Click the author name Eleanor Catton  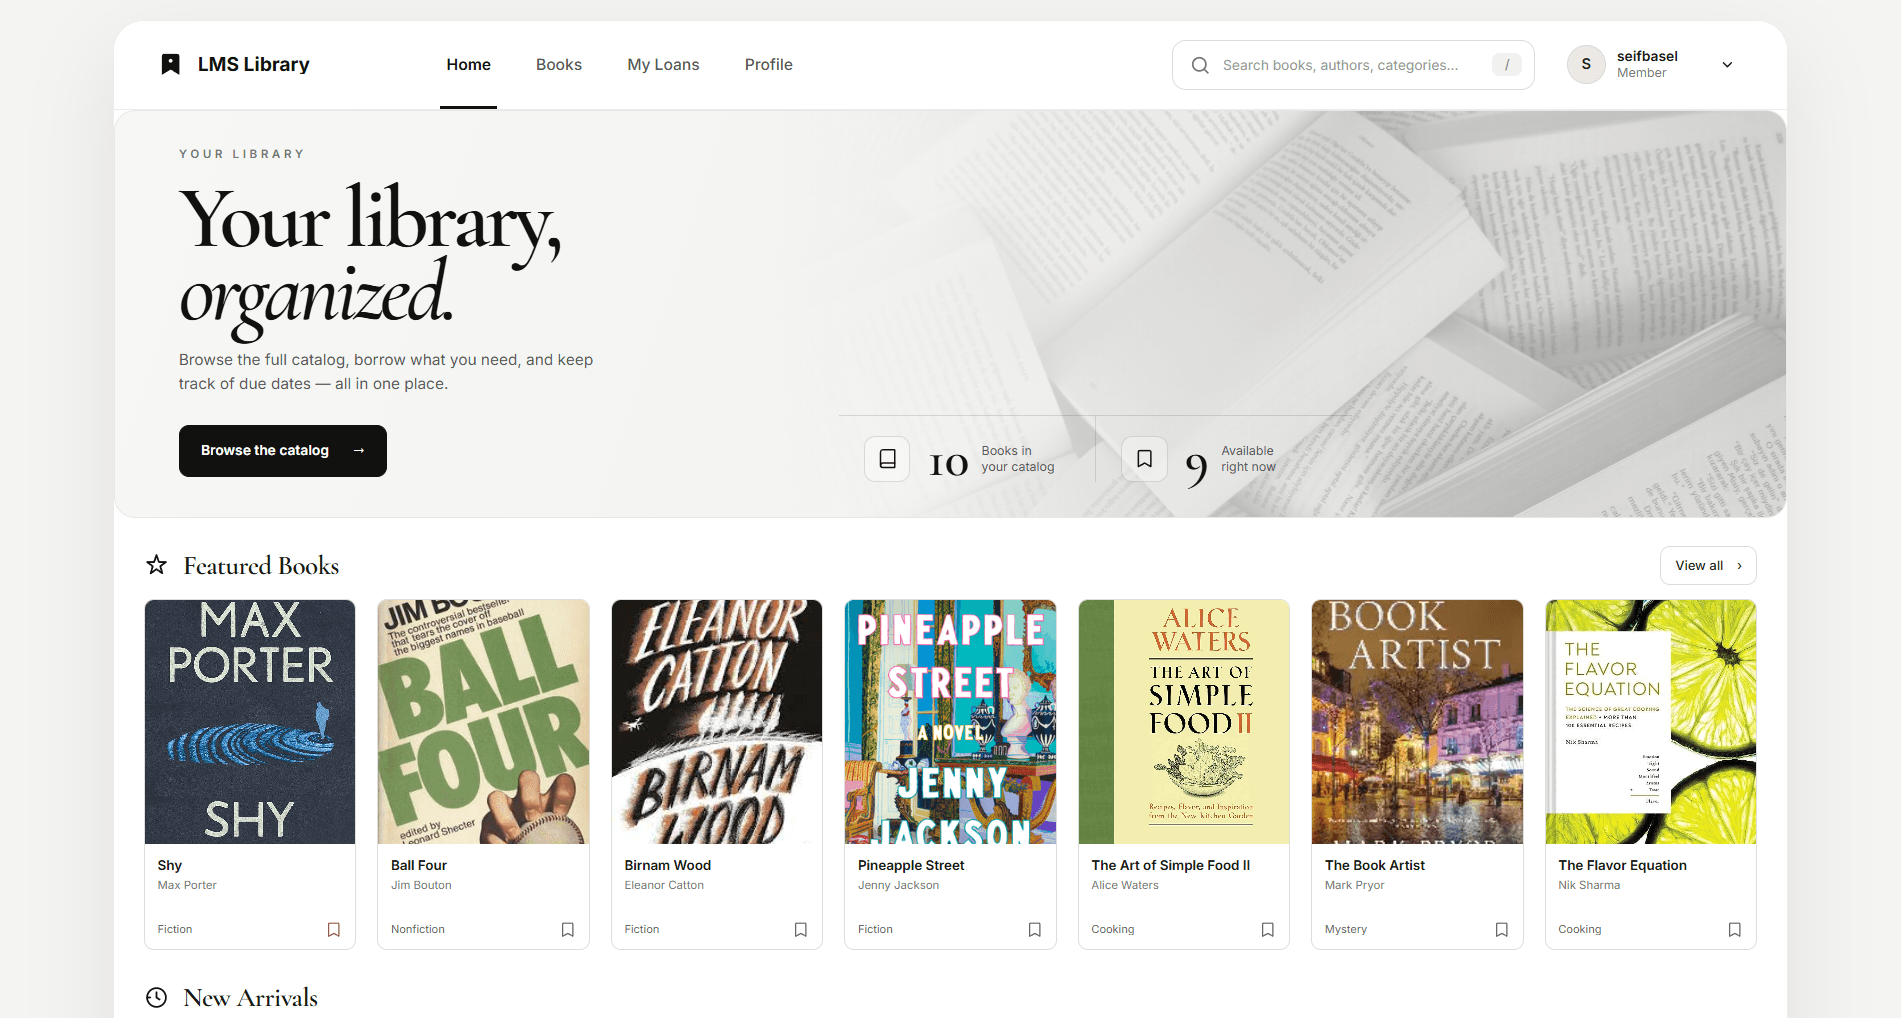(664, 886)
